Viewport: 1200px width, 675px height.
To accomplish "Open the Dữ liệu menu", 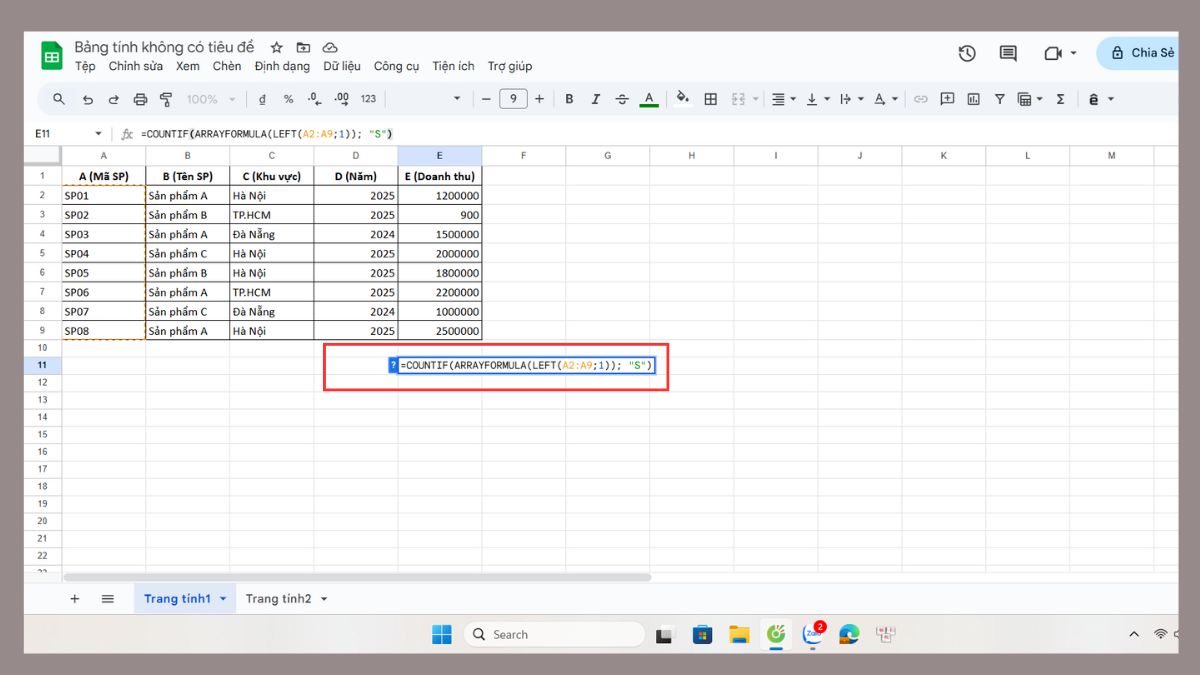I will tap(342, 66).
